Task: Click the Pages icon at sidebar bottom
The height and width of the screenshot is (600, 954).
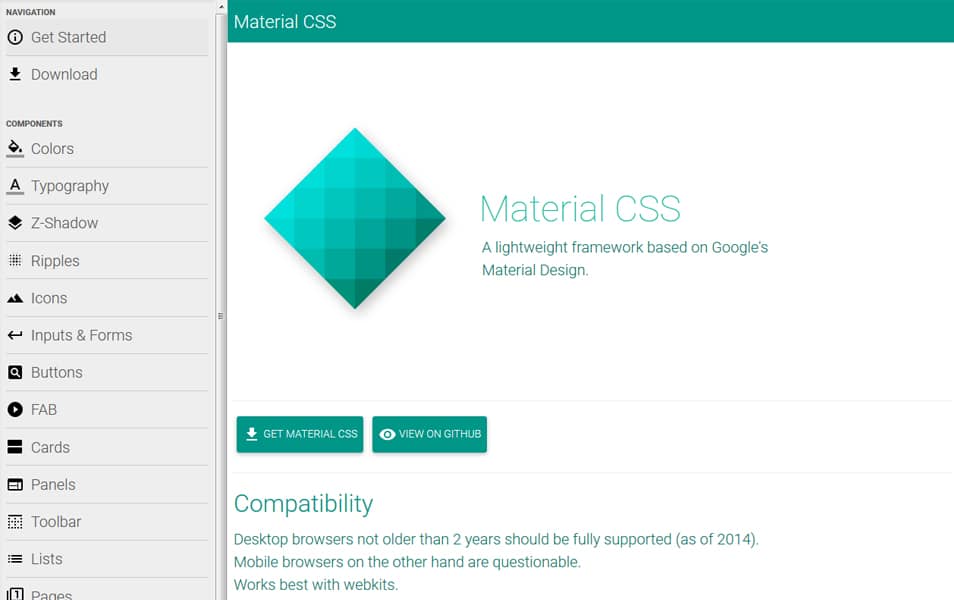Action: pos(15,594)
